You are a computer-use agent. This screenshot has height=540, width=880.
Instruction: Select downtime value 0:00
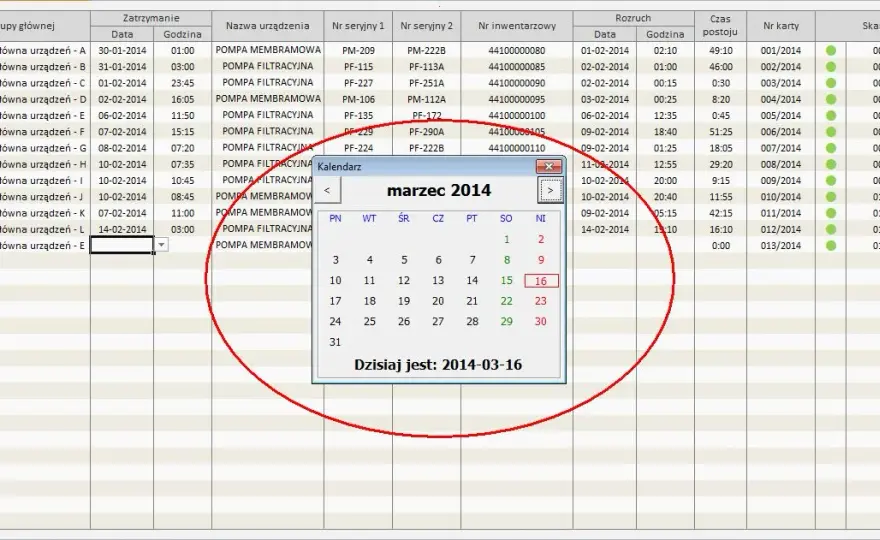point(721,246)
